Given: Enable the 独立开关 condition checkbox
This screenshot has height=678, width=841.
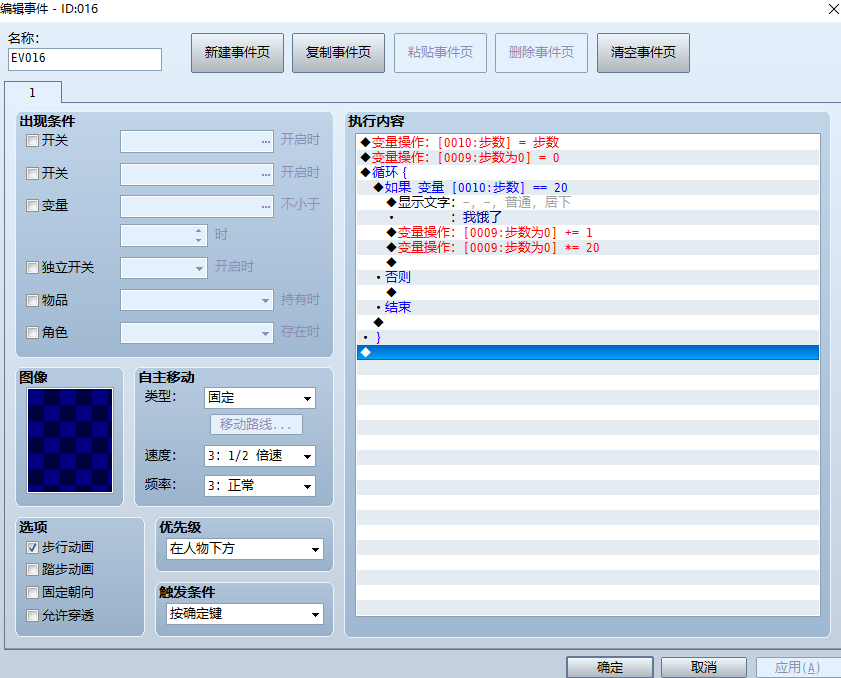Looking at the screenshot, I should 33,268.
